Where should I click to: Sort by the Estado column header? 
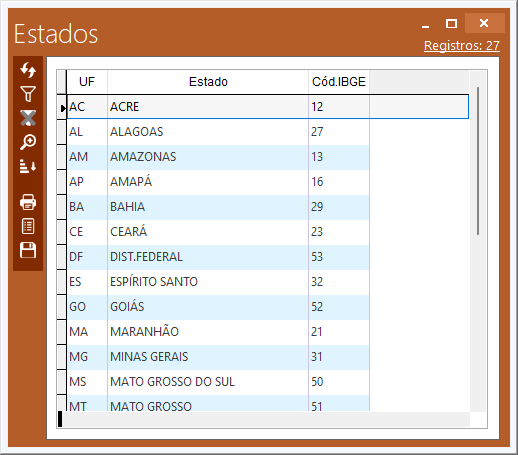(208, 82)
